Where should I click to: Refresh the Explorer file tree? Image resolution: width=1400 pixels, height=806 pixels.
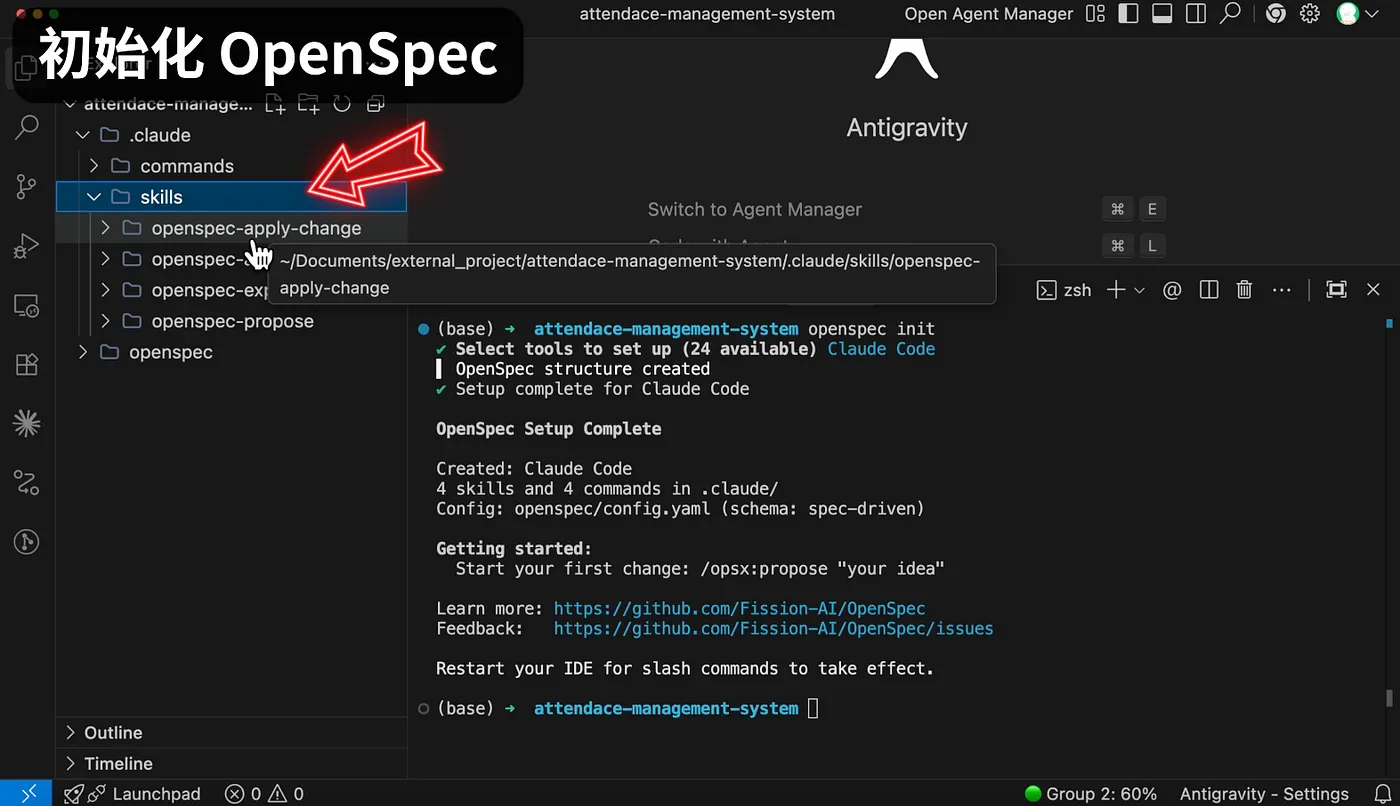(342, 104)
